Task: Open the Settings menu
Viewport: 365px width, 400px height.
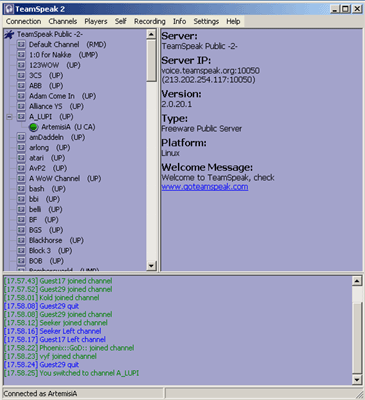Action: [206, 21]
